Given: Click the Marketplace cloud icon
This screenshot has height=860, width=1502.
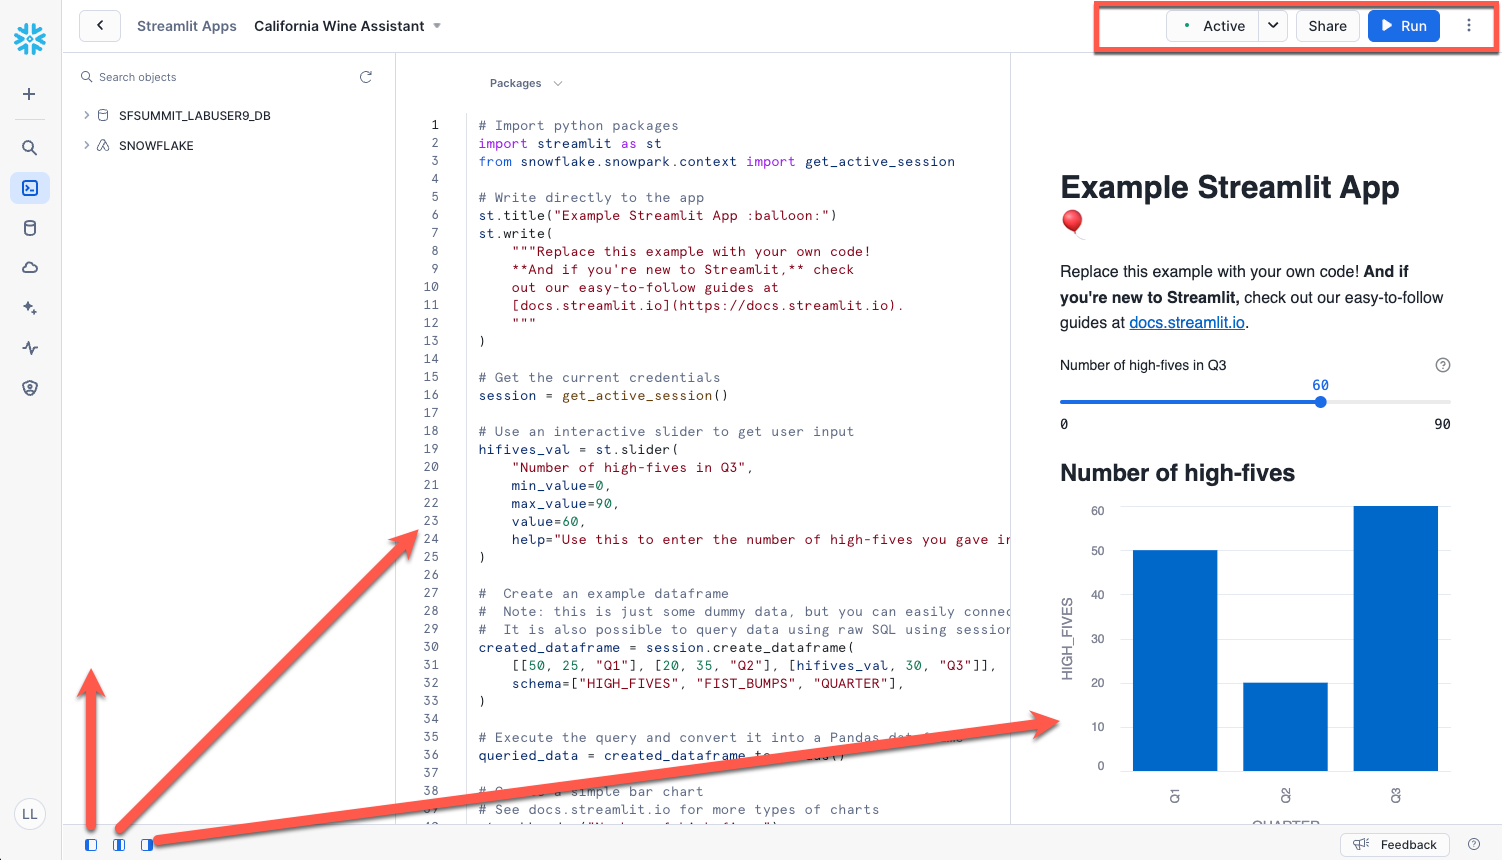Looking at the screenshot, I should pos(29,267).
